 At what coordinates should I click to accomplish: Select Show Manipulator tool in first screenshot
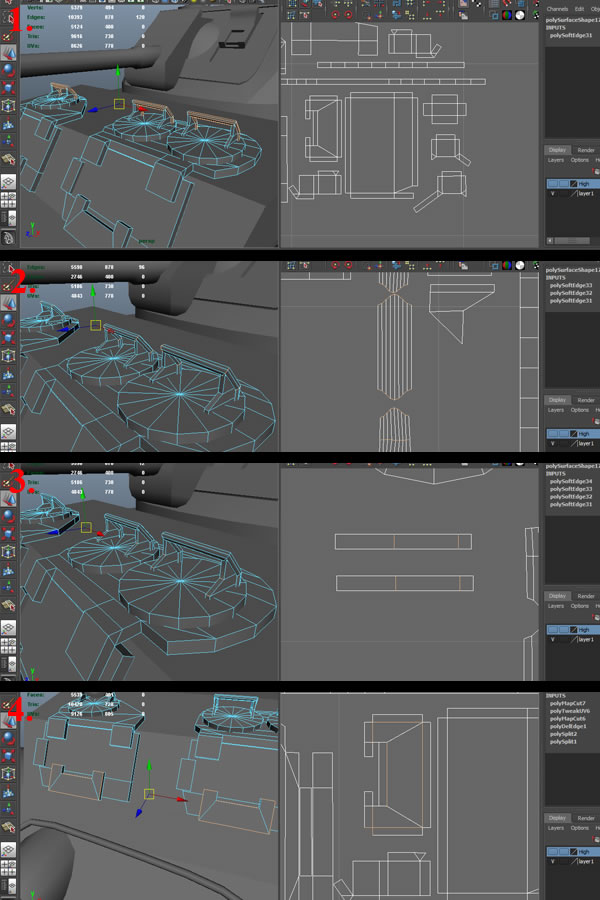8,141
